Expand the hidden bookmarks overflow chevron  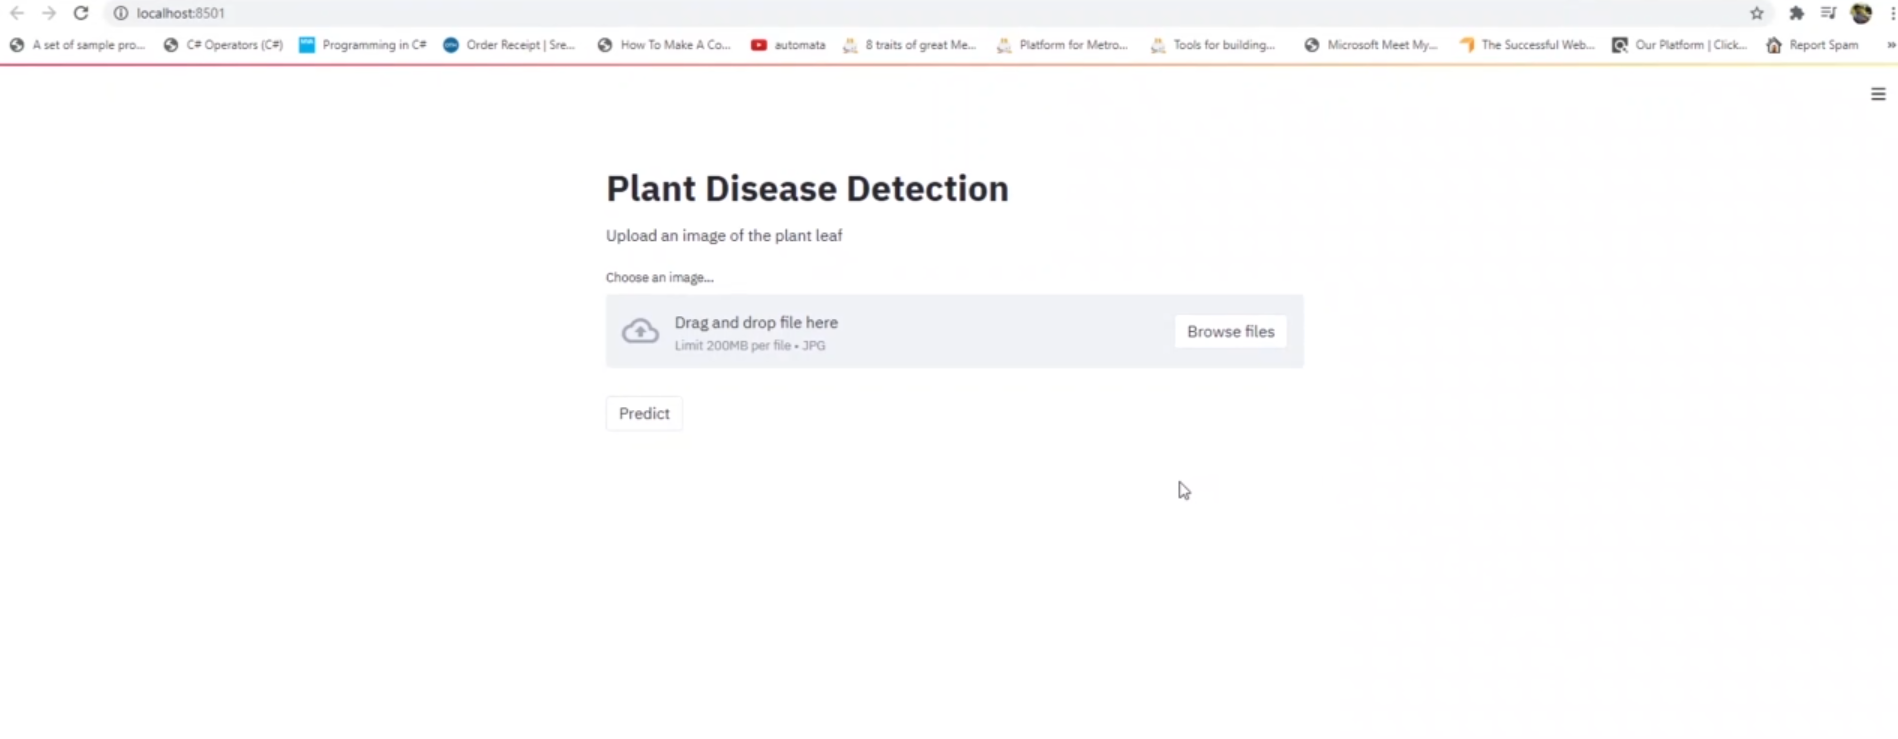click(x=1890, y=45)
